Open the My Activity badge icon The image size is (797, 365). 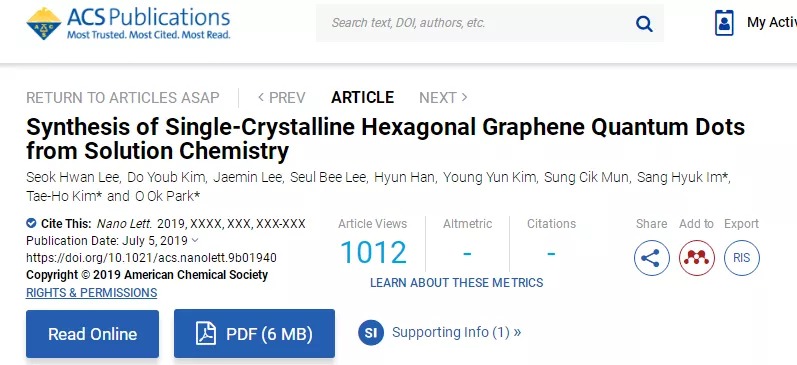point(724,23)
